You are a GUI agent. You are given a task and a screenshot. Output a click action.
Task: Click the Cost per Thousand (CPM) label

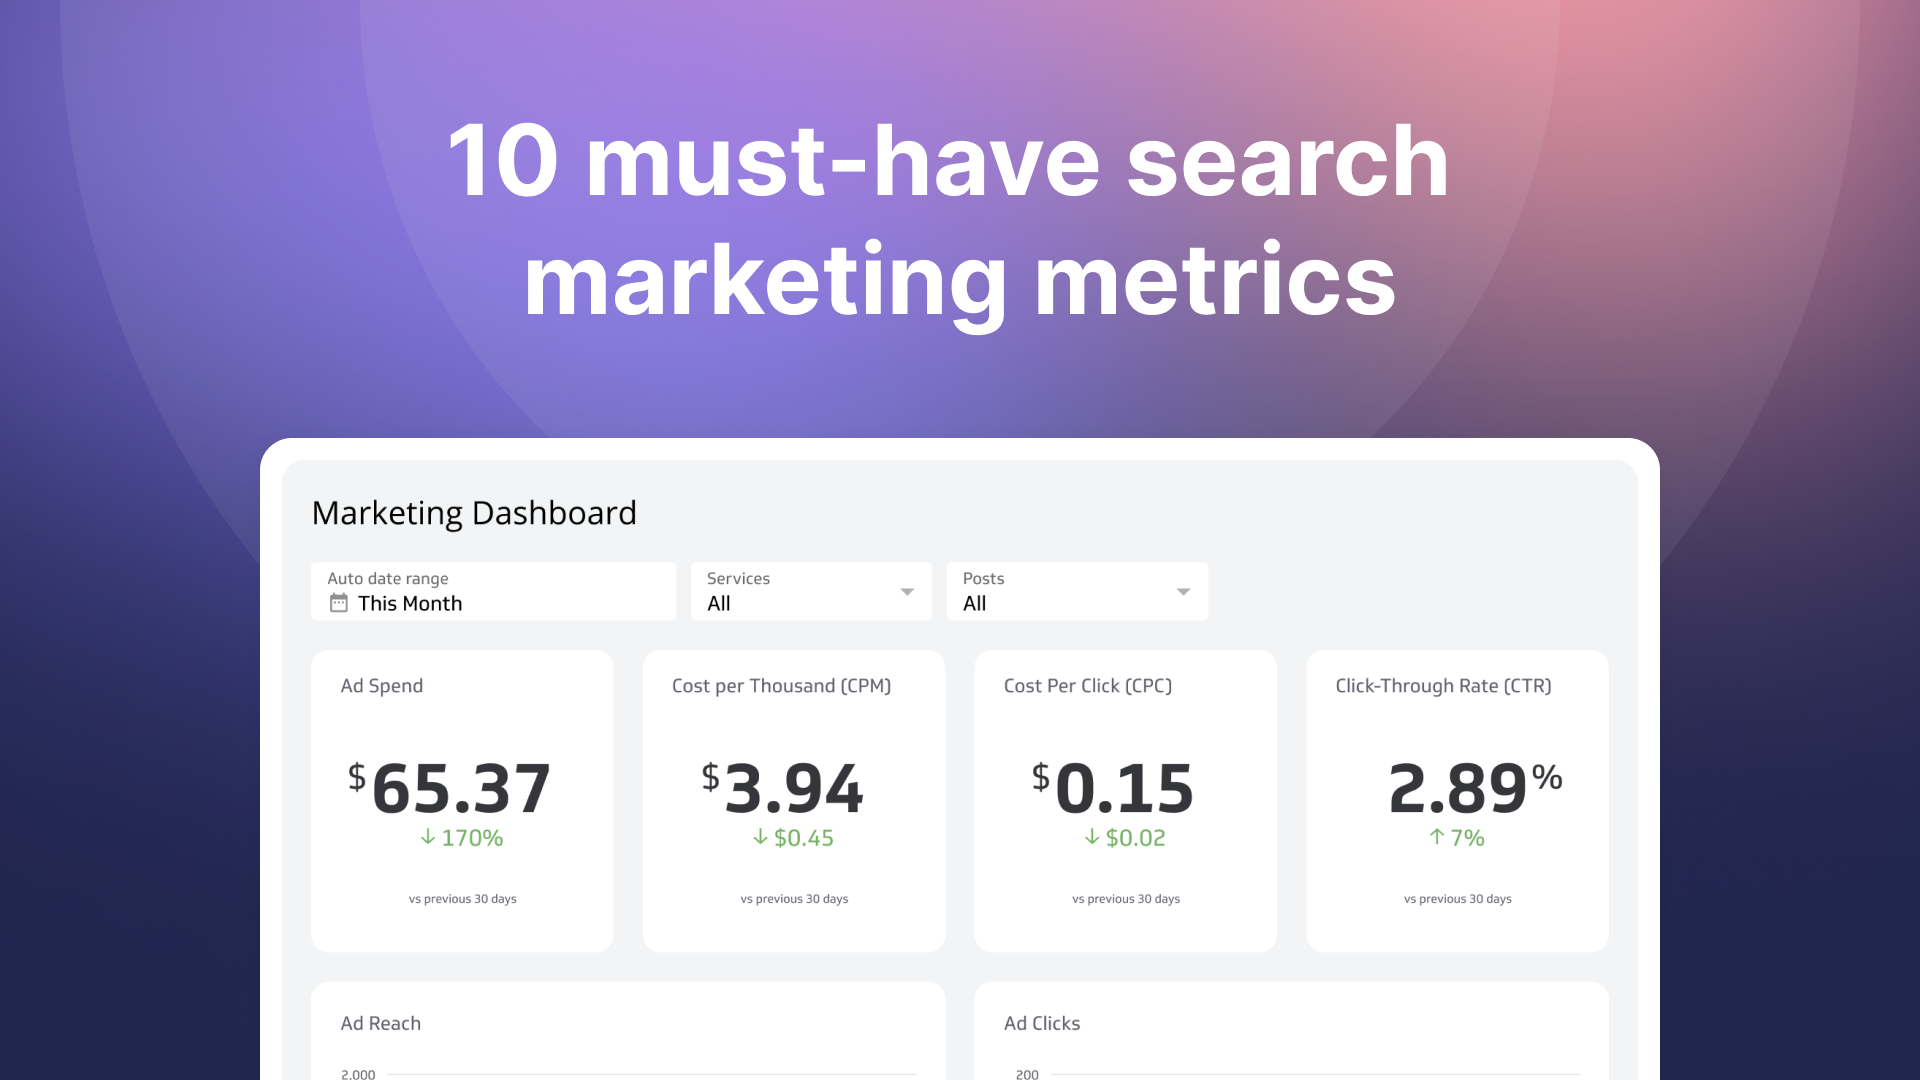point(781,686)
